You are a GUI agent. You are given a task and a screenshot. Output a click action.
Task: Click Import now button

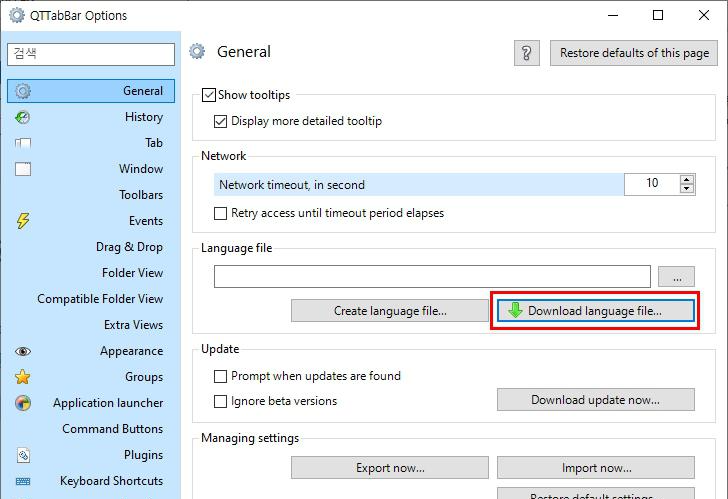(596, 467)
